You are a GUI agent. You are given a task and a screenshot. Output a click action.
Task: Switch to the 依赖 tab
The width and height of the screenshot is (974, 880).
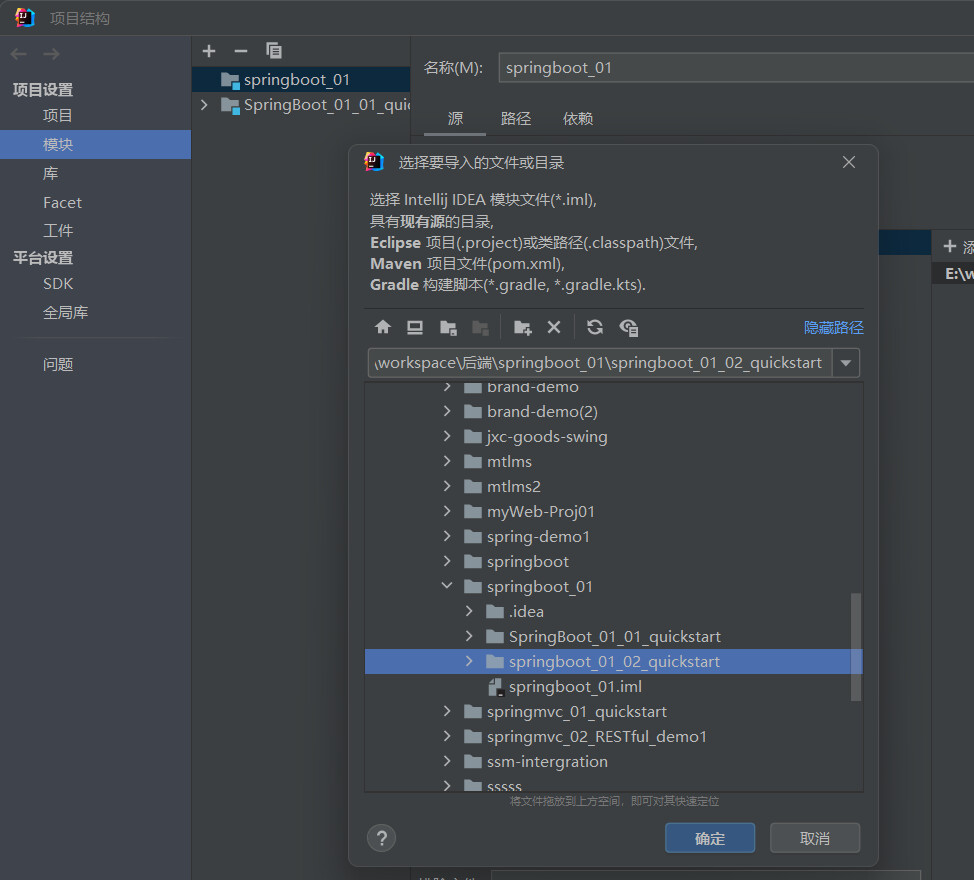click(x=578, y=118)
